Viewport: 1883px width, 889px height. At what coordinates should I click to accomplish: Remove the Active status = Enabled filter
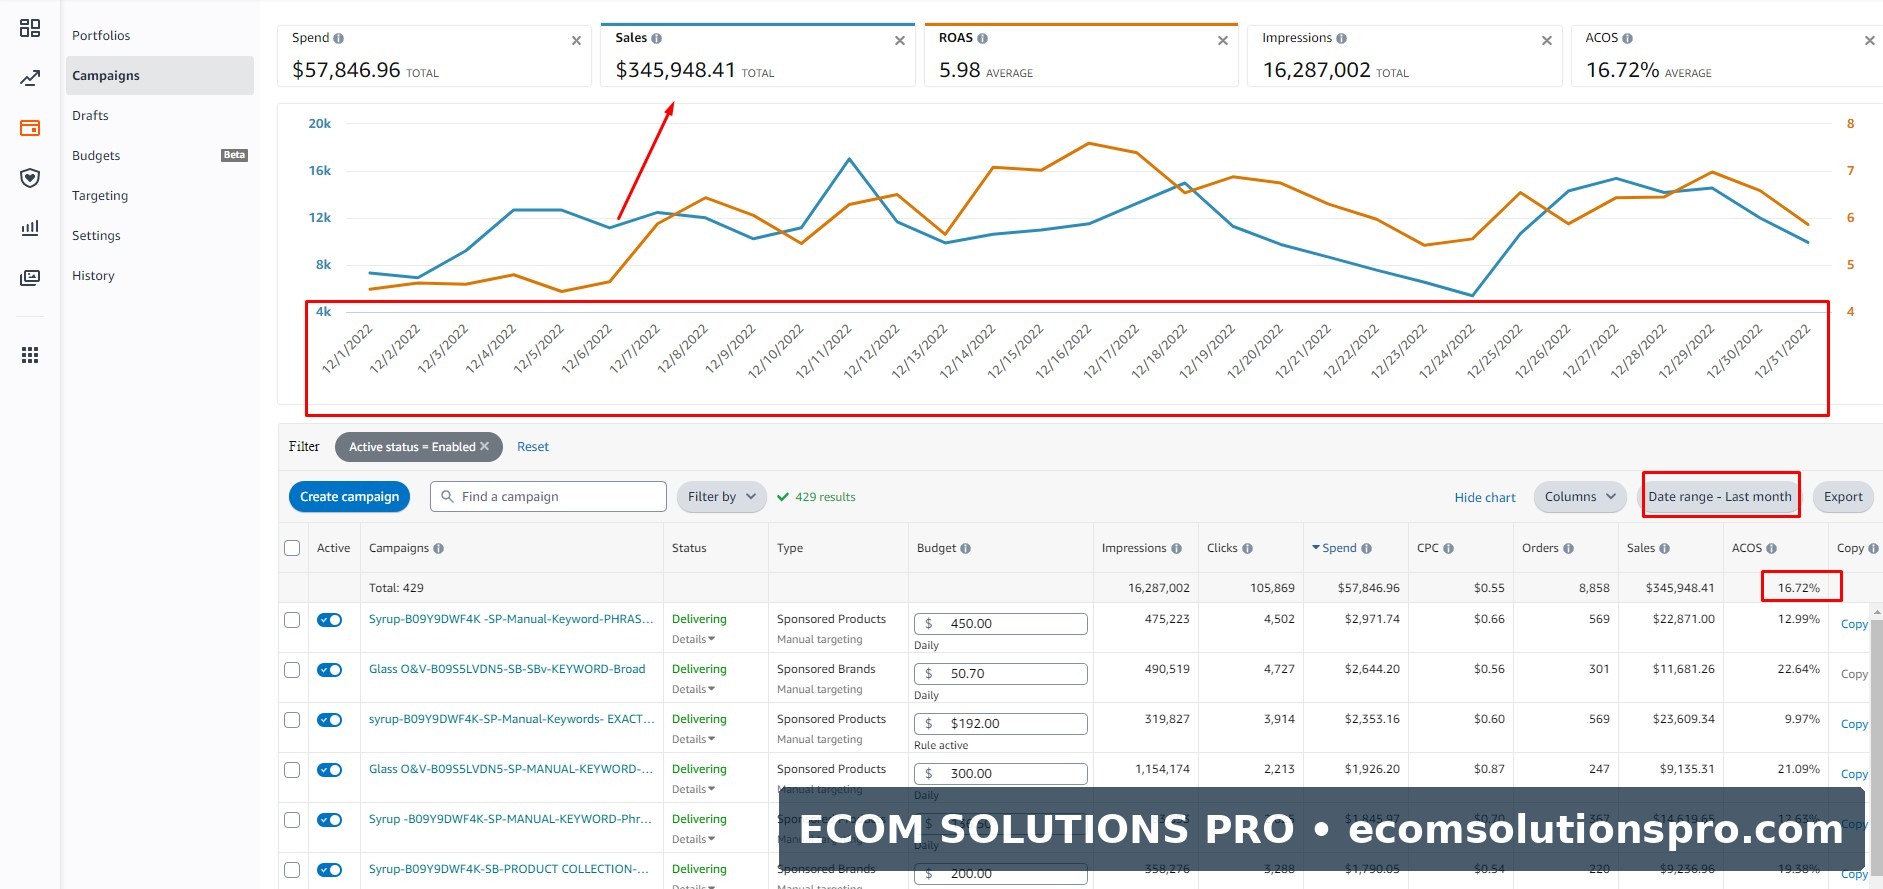pos(485,446)
